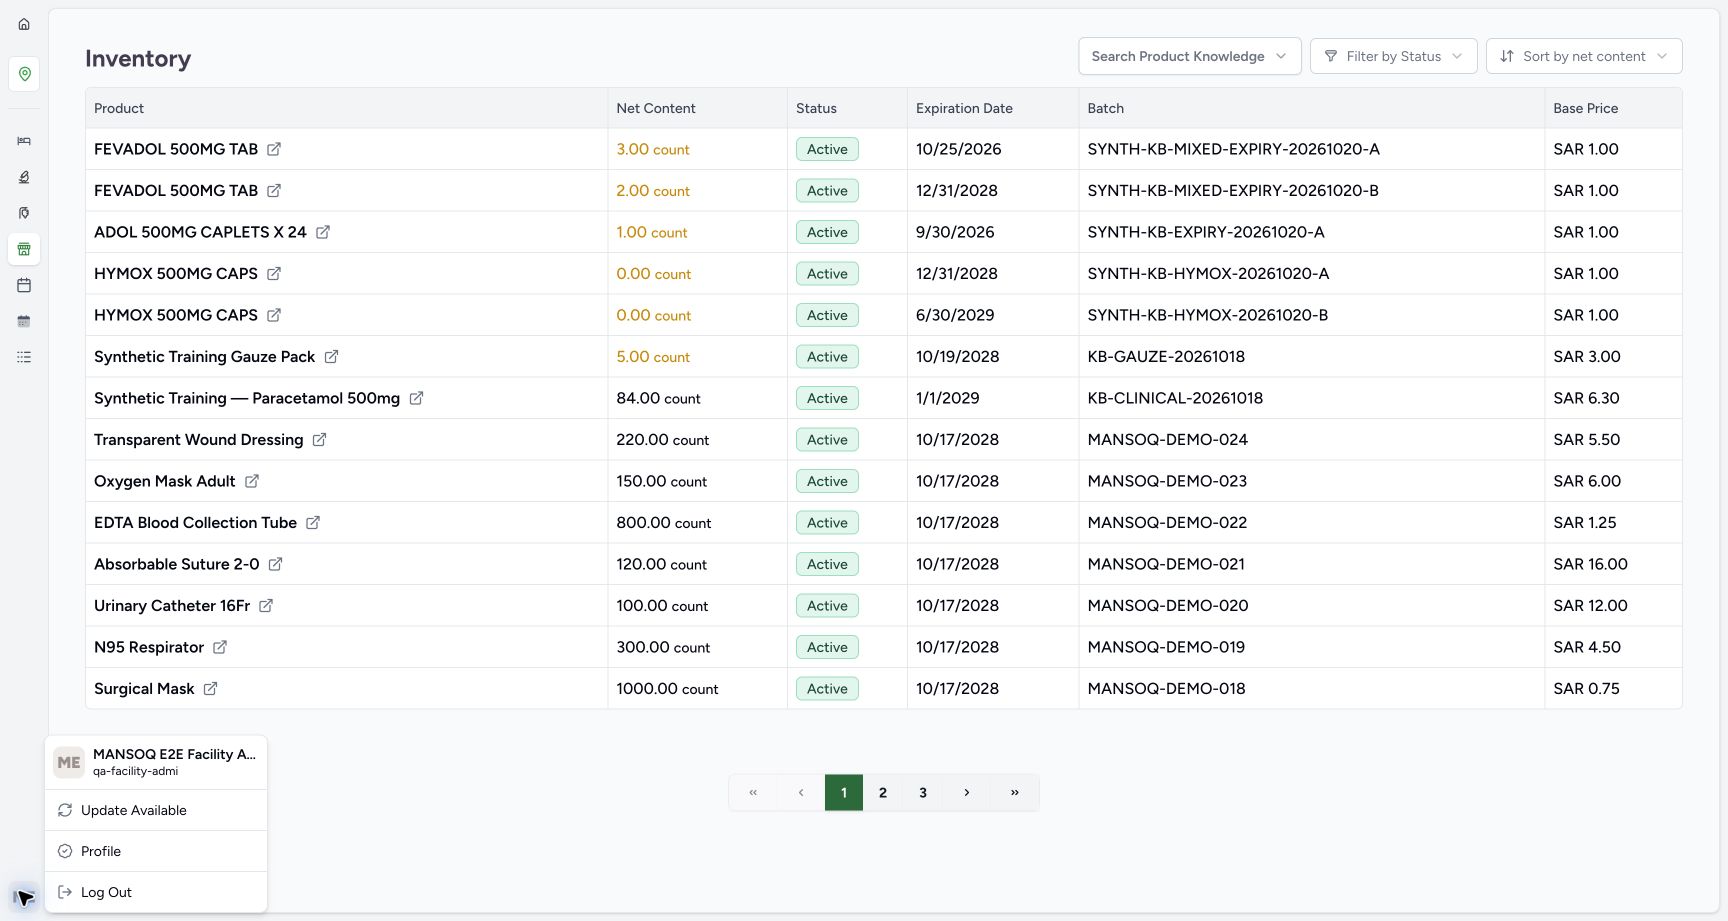Open the filled gray calendar sidebar icon
Viewport: 1728px width, 921px height.
coord(24,321)
